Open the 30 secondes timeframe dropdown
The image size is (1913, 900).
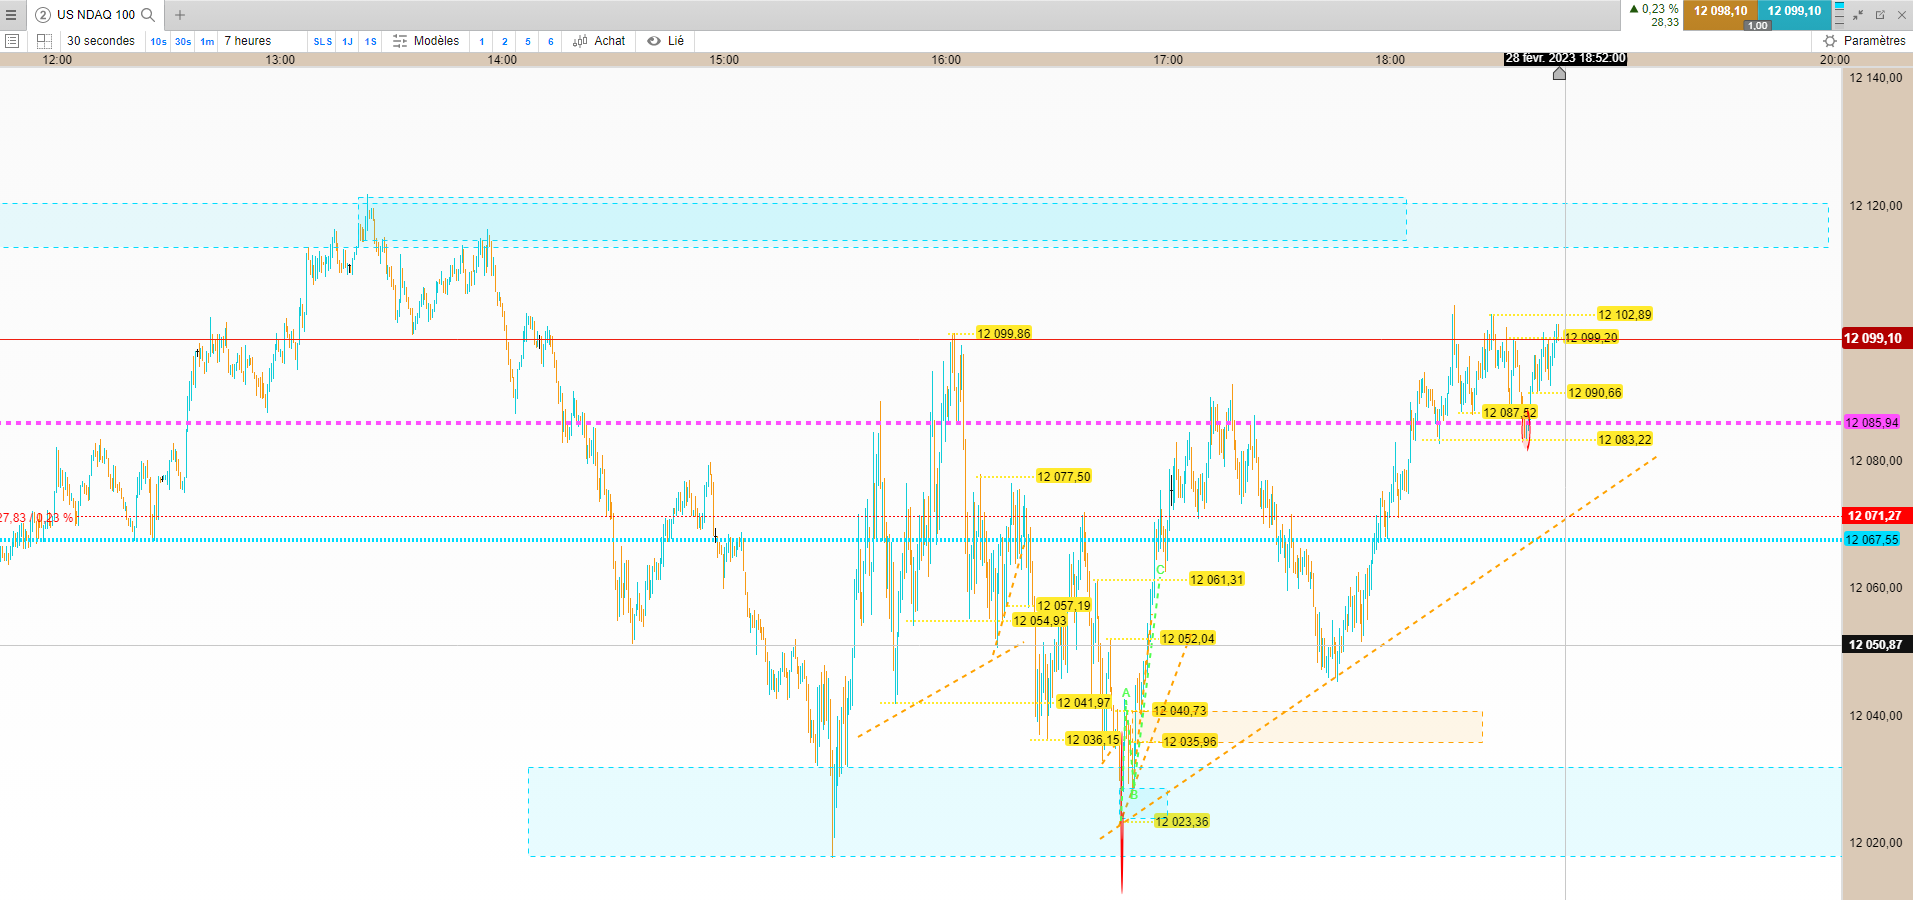click(101, 41)
